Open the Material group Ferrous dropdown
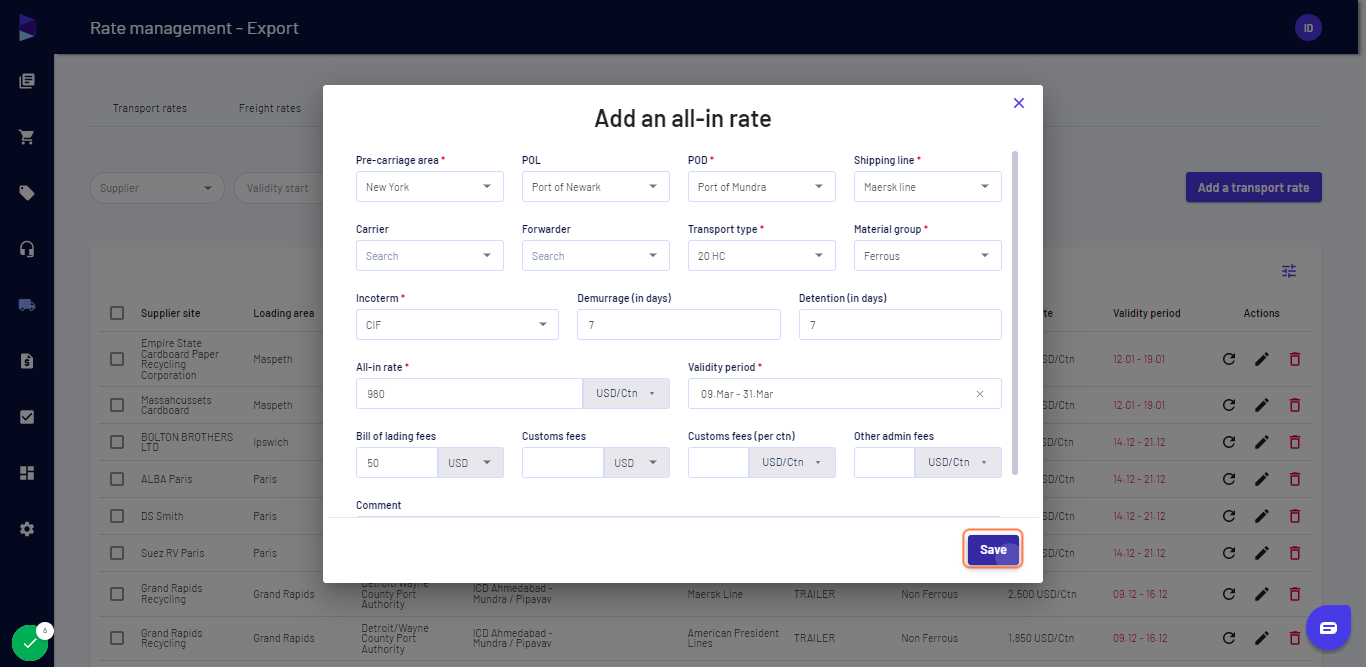Screen dimensions: 1366x667 point(928,256)
